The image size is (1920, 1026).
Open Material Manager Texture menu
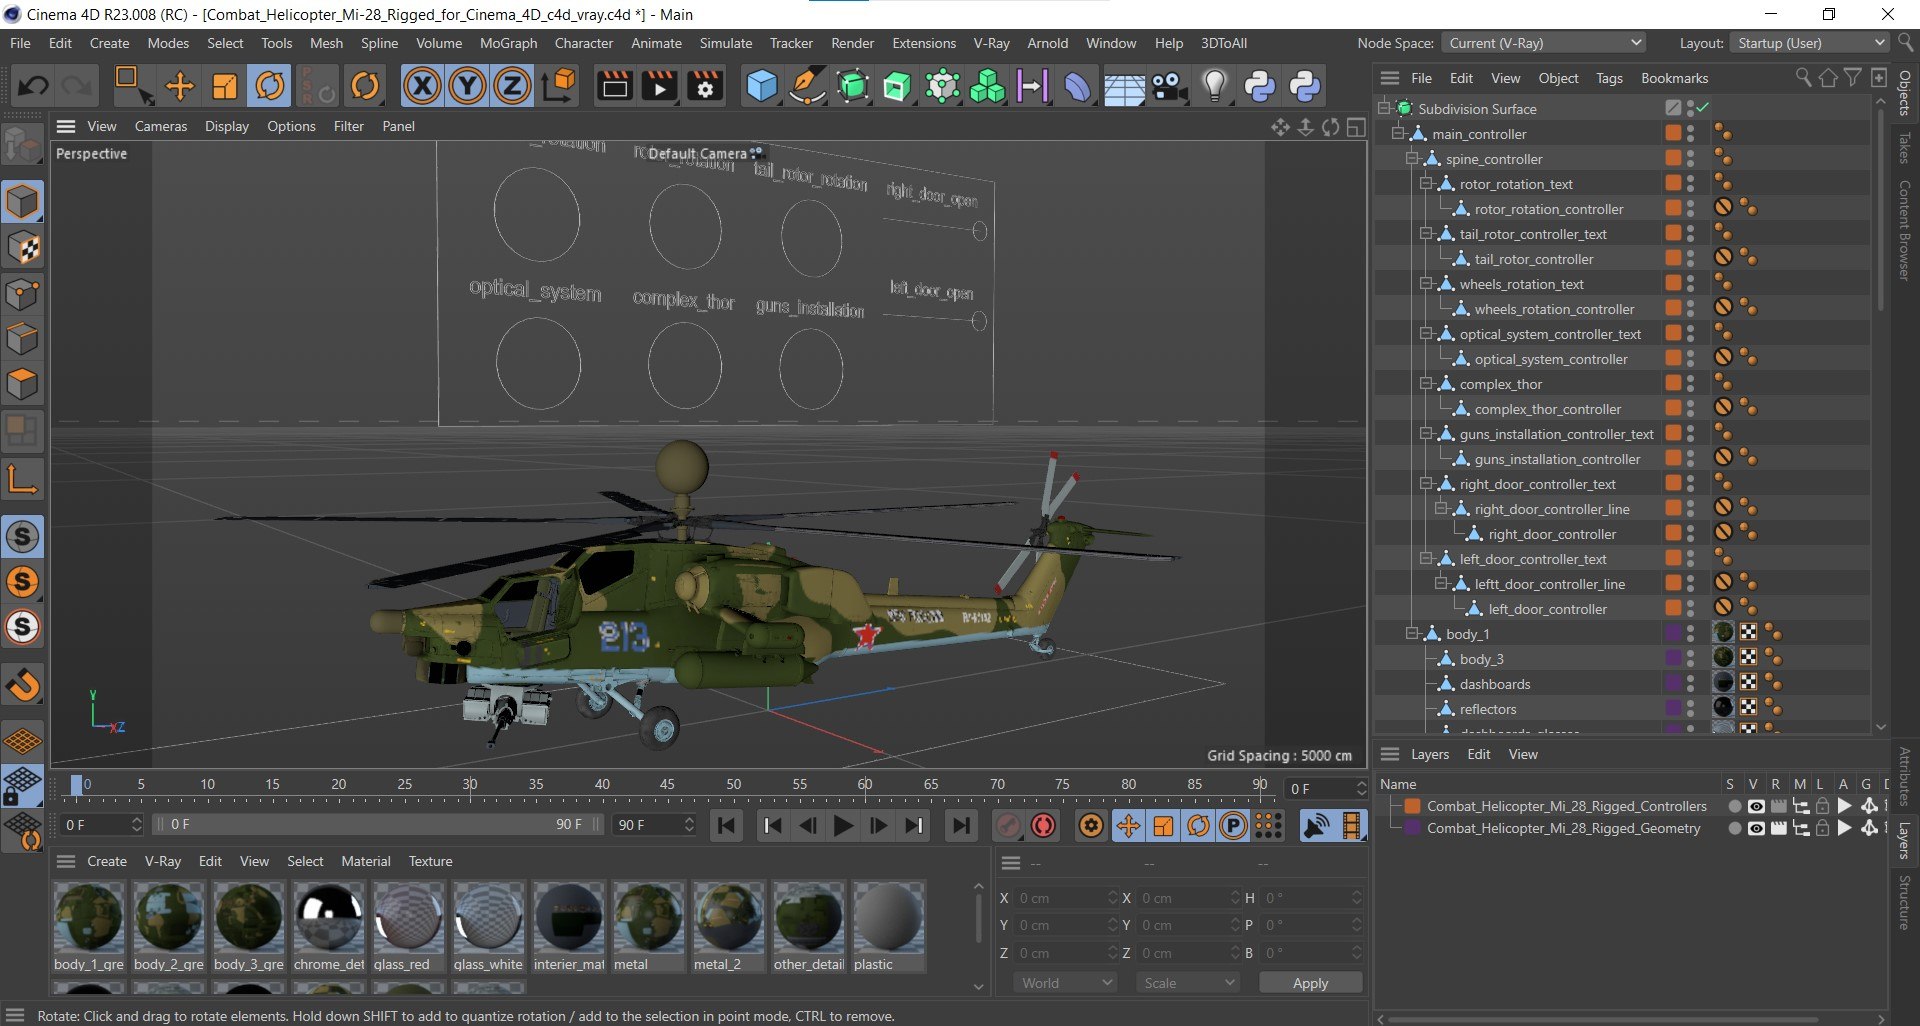430,861
